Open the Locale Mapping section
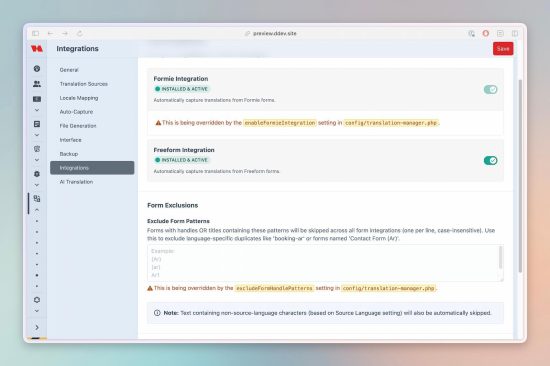The height and width of the screenshot is (366, 550). click(x=92, y=98)
